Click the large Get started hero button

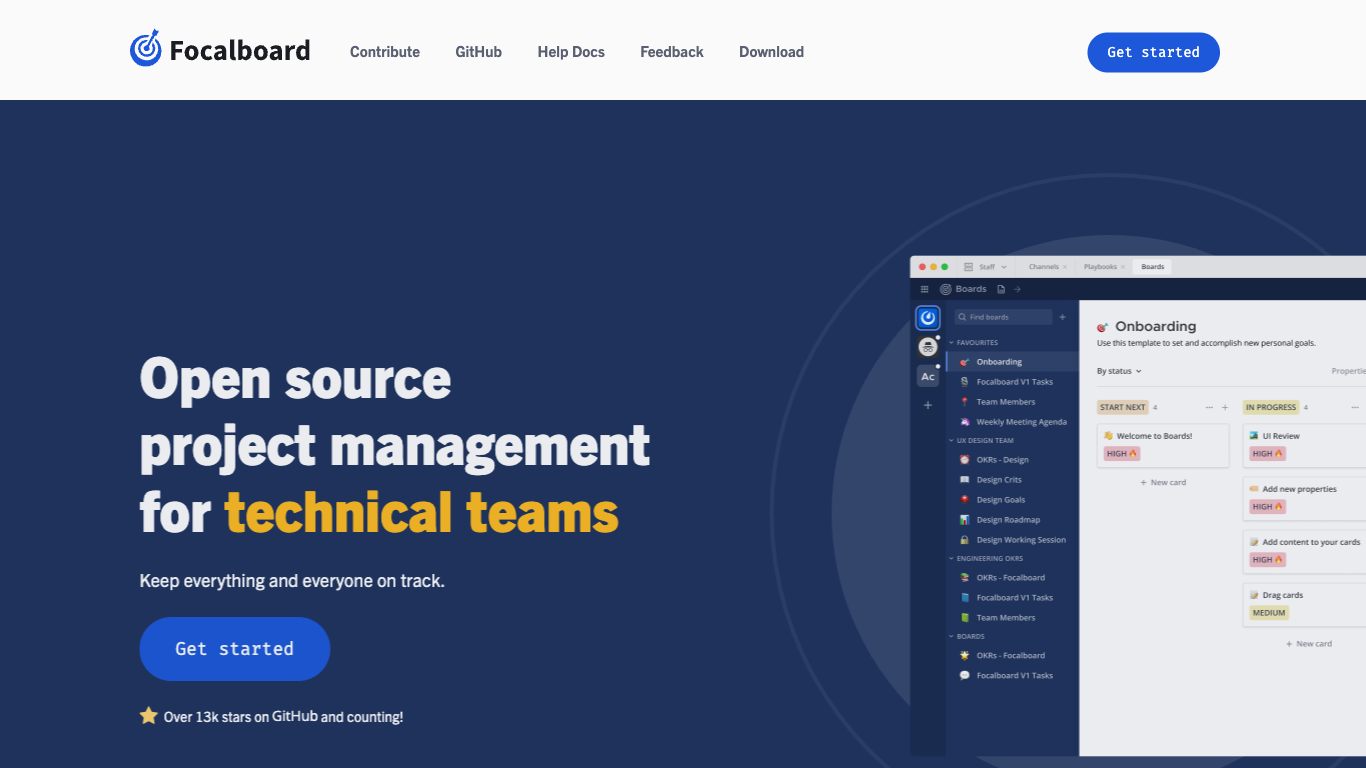[235, 649]
